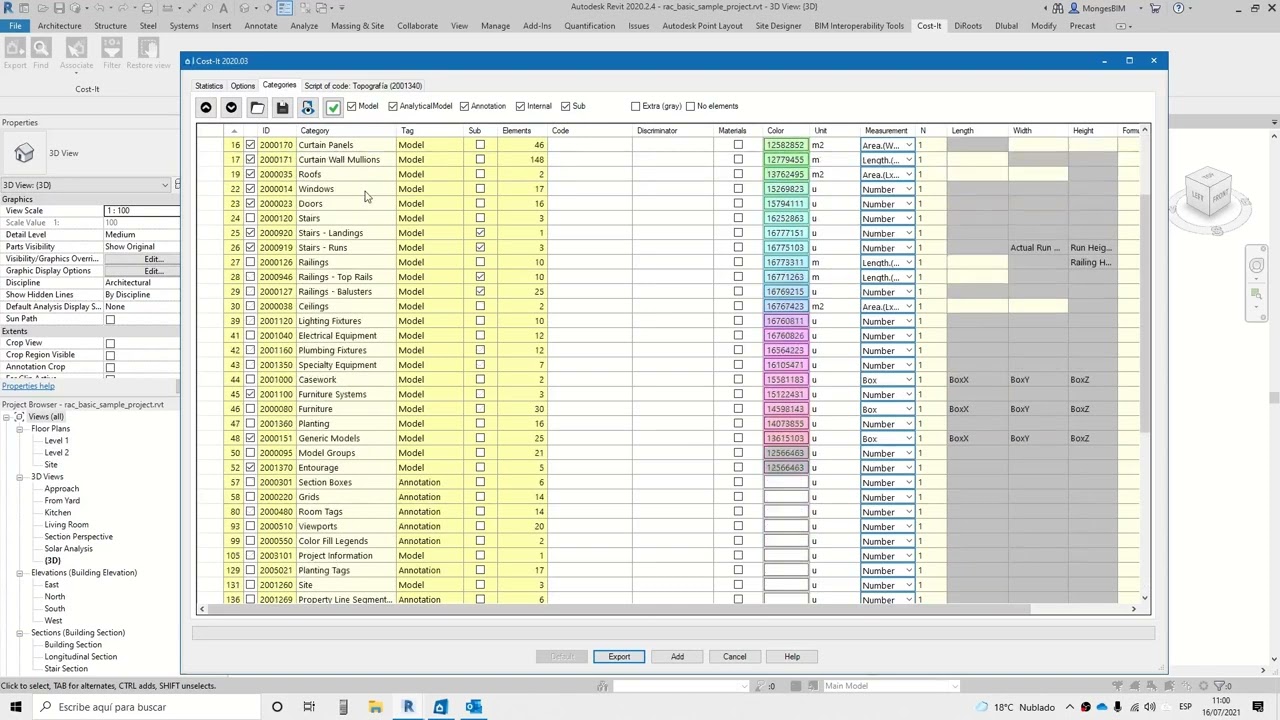
Task: Open the Properties help link
Action: click(28, 386)
